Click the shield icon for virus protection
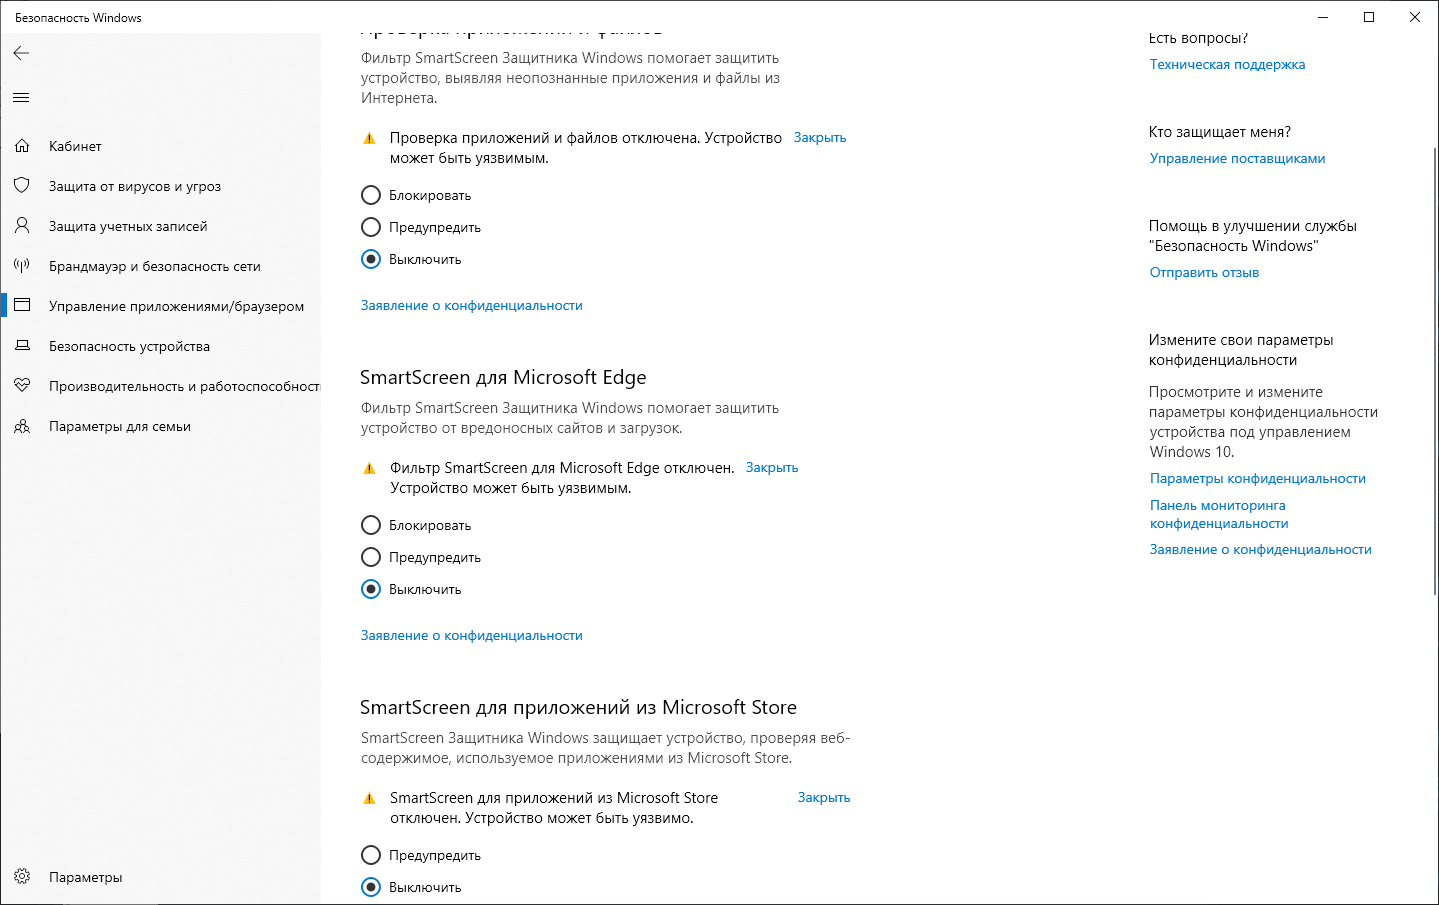1439x905 pixels. pyautogui.click(x=22, y=186)
